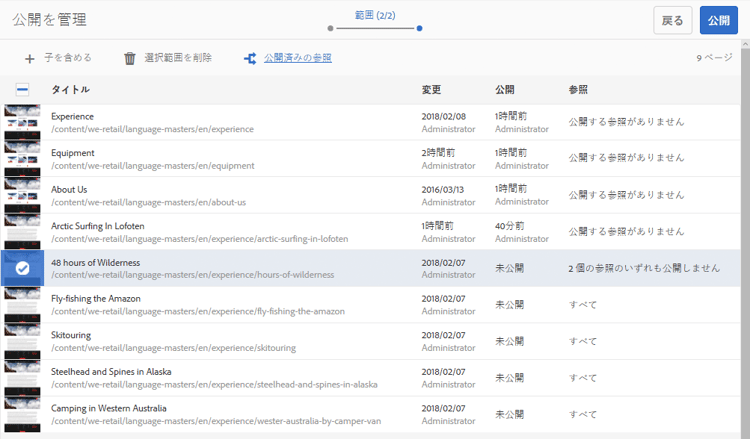
Task: Click the published references branch icon
Action: click(x=250, y=58)
